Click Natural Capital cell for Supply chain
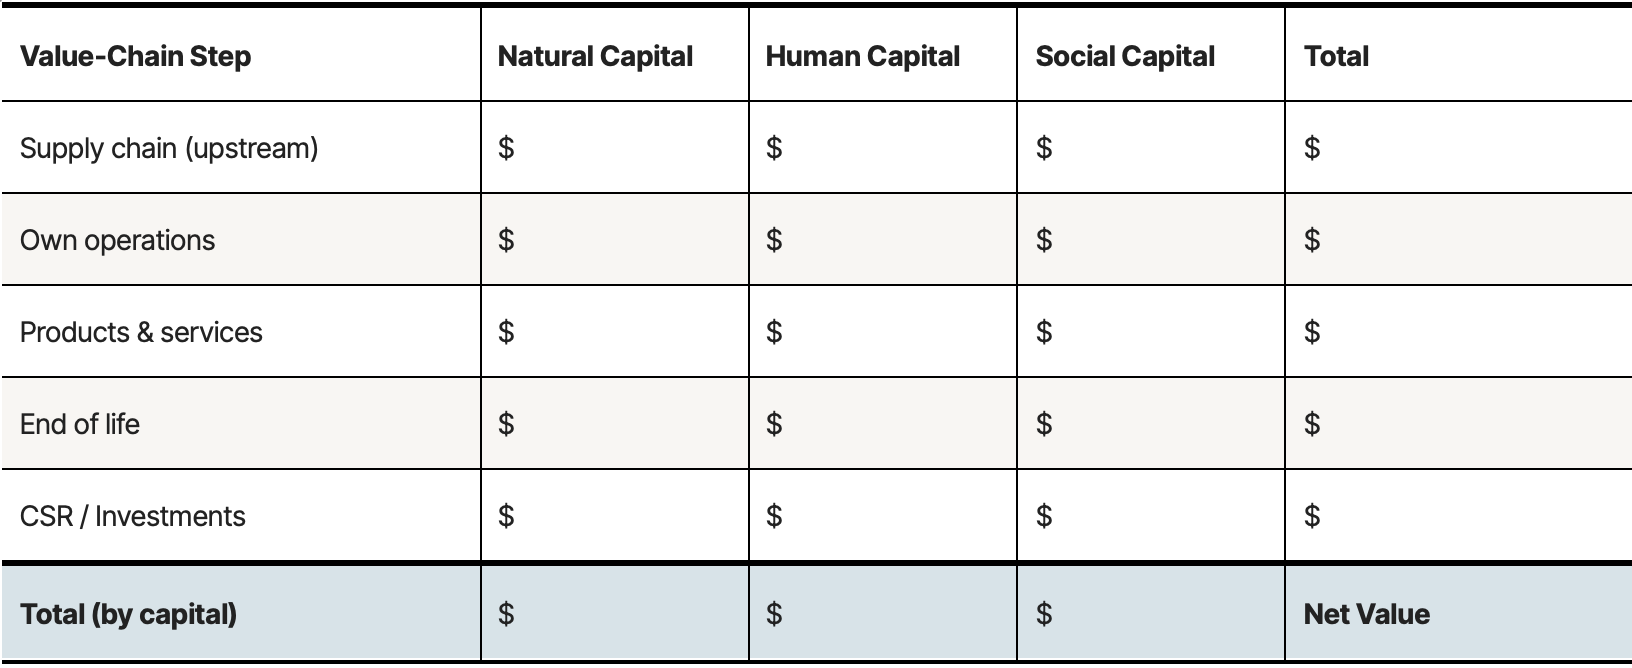 pos(614,148)
